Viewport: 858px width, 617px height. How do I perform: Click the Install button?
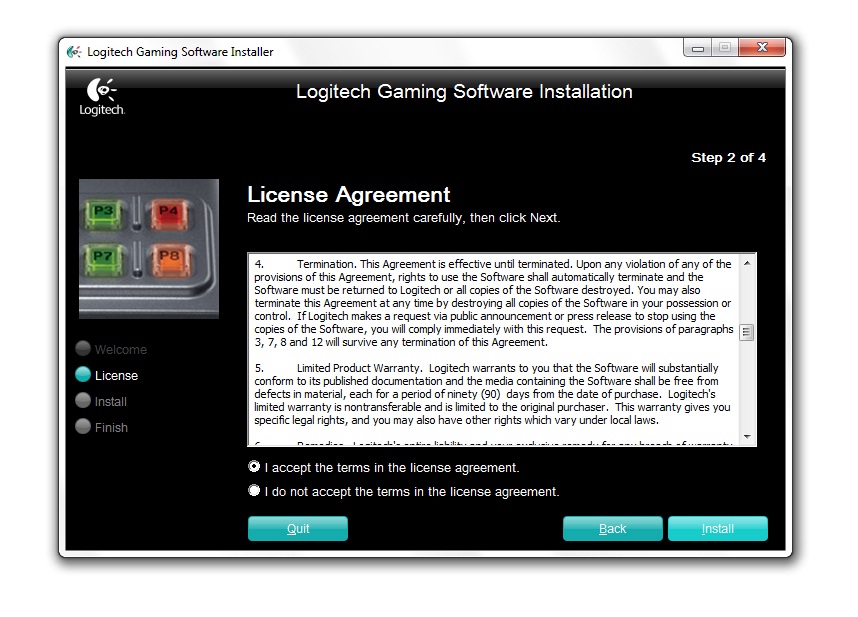[717, 528]
